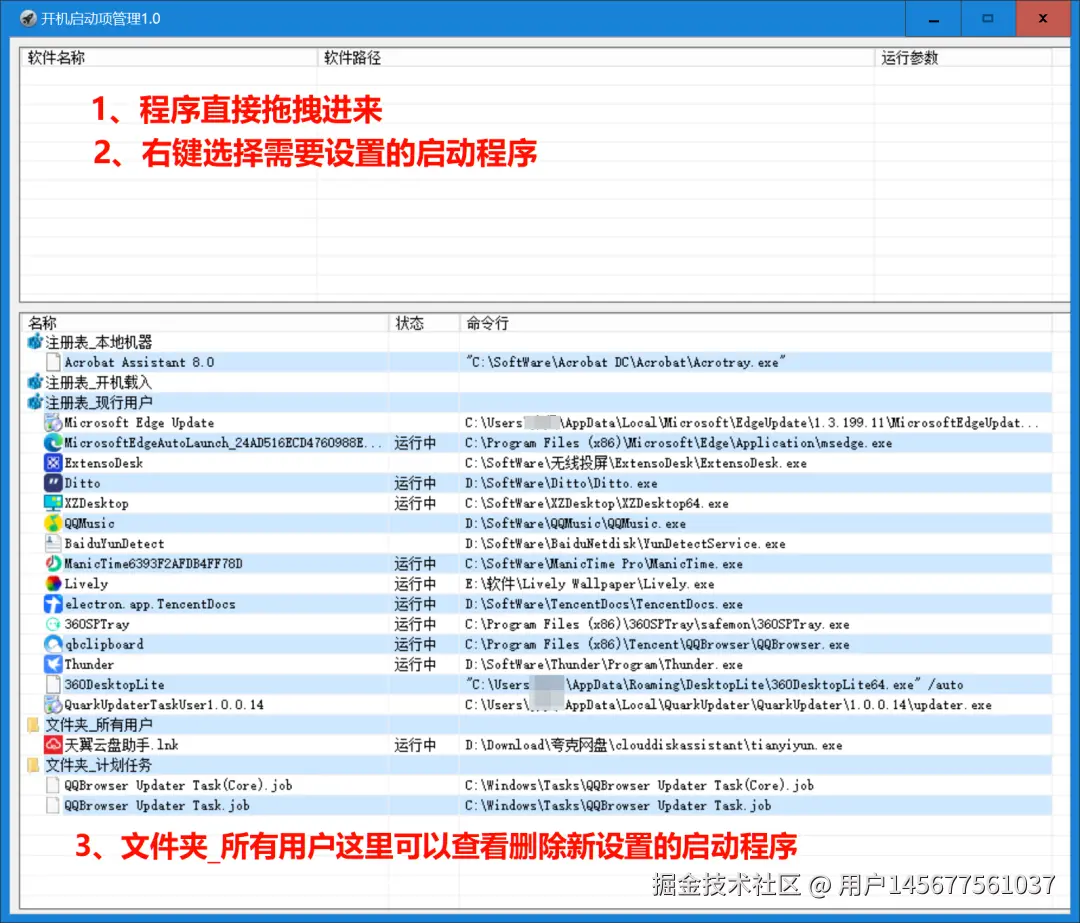The height and width of the screenshot is (923, 1080).
Task: Minimize the 开机启动项管理 window
Action: pos(933,19)
